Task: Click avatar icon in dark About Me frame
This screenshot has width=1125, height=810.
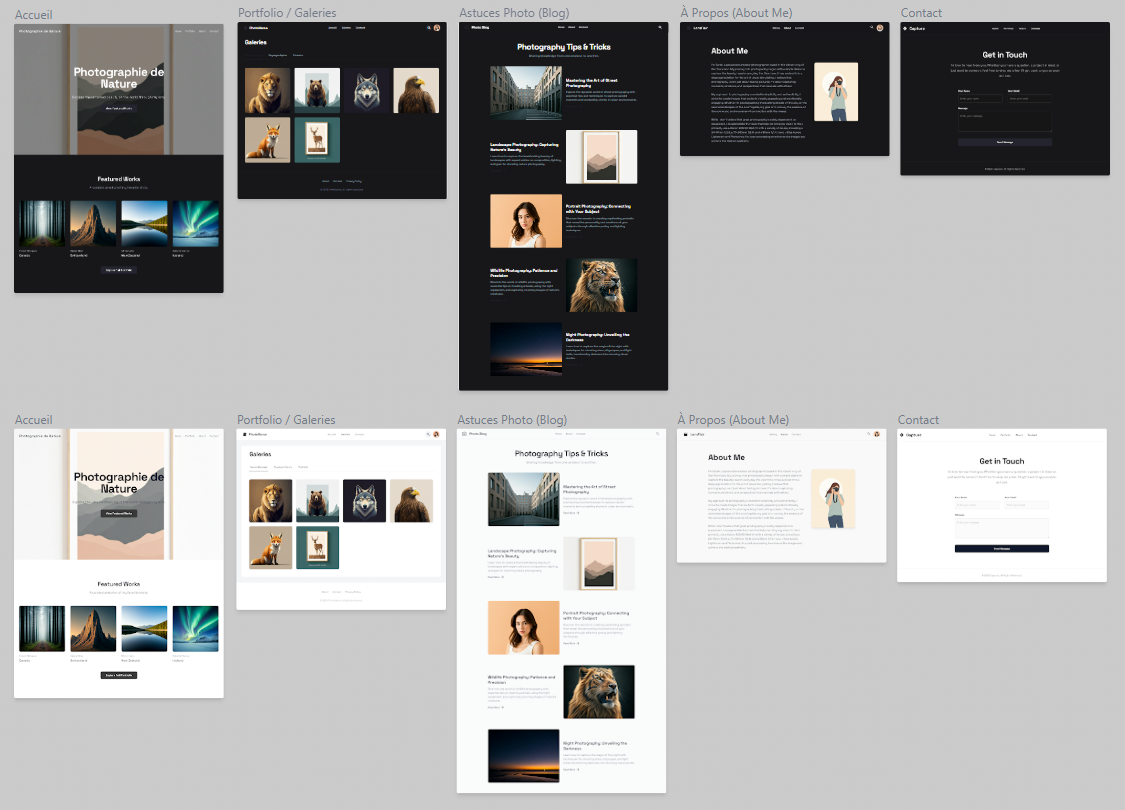Action: click(880, 28)
